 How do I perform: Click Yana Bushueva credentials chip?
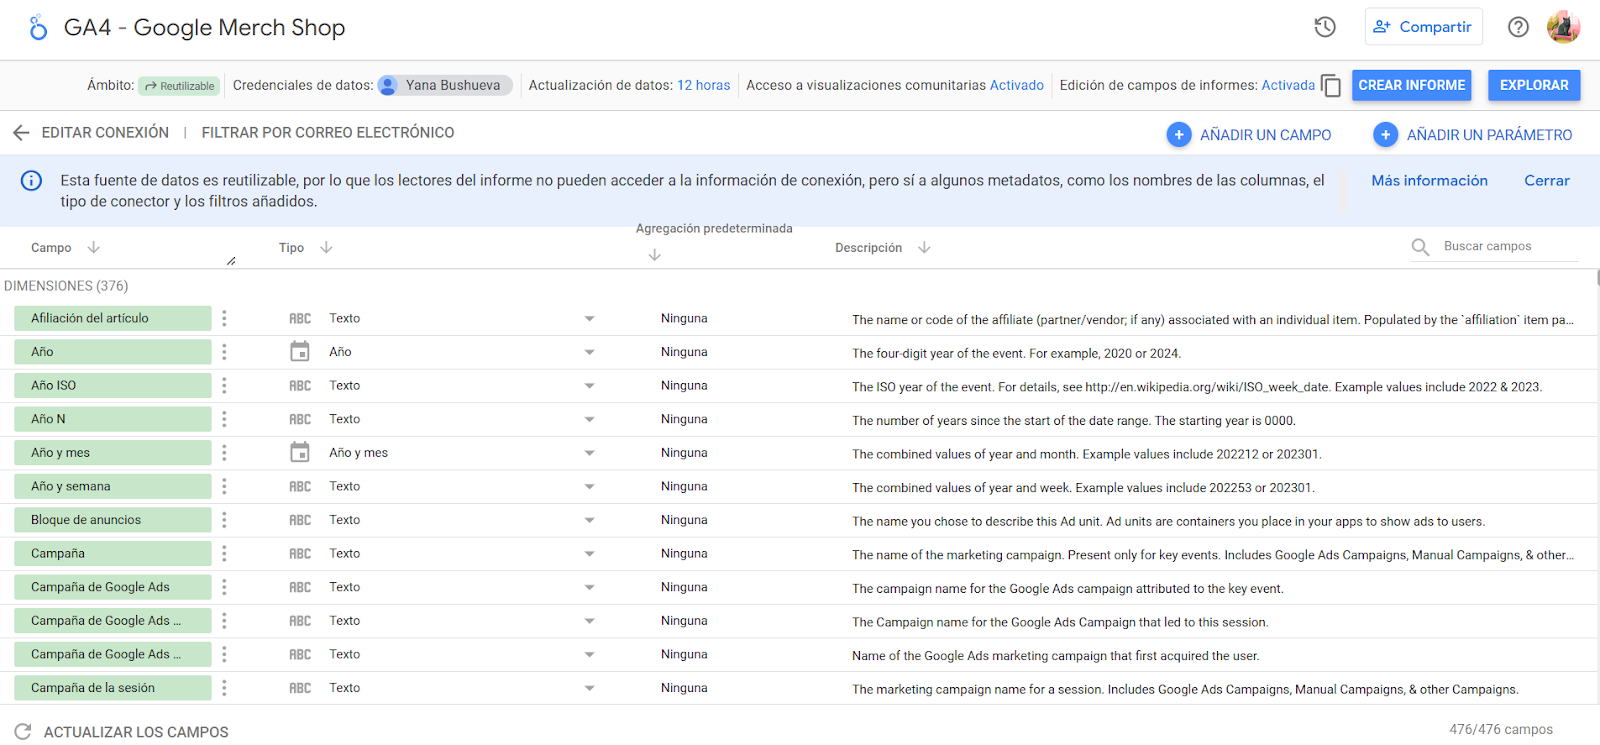pyautogui.click(x=445, y=86)
